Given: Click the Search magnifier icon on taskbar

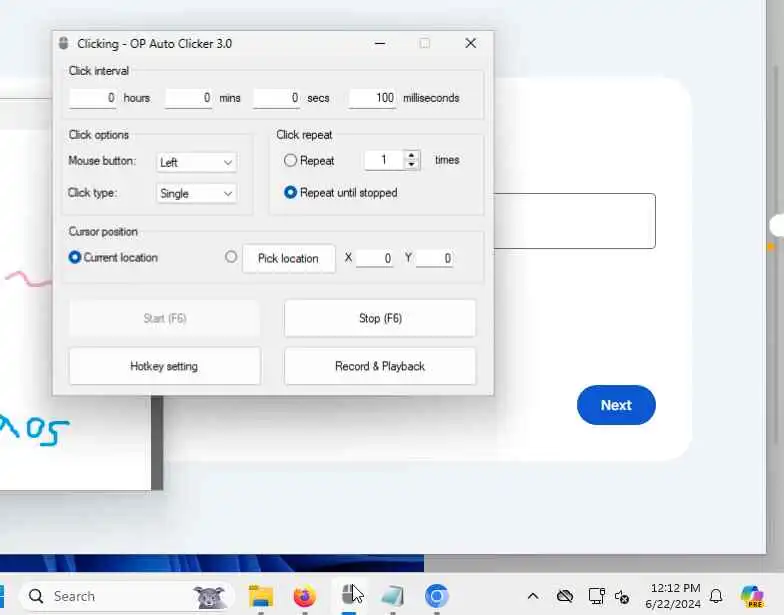Looking at the screenshot, I should click(36, 596).
